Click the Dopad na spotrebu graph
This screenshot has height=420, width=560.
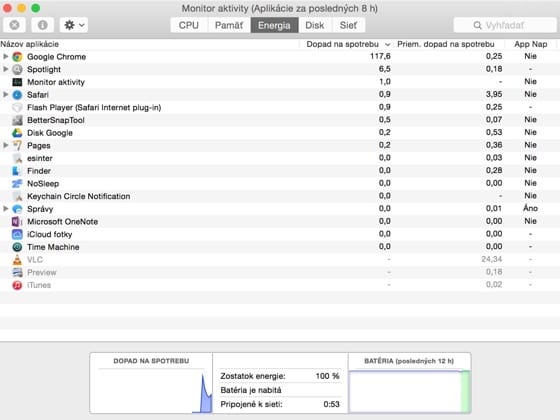click(151, 391)
